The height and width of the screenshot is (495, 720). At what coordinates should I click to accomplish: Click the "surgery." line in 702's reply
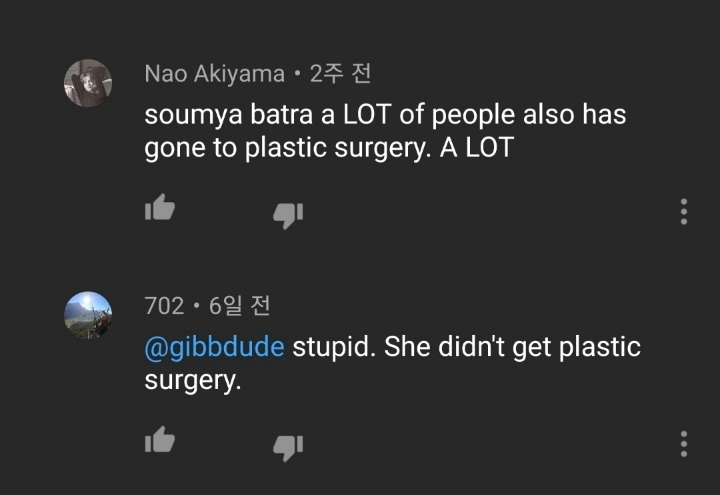[x=194, y=381]
